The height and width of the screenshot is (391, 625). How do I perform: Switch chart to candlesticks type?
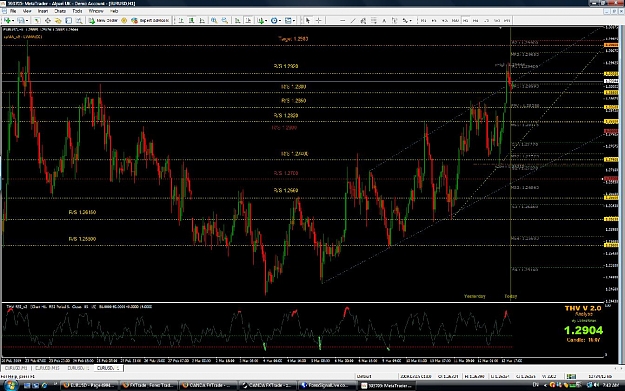(192, 20)
